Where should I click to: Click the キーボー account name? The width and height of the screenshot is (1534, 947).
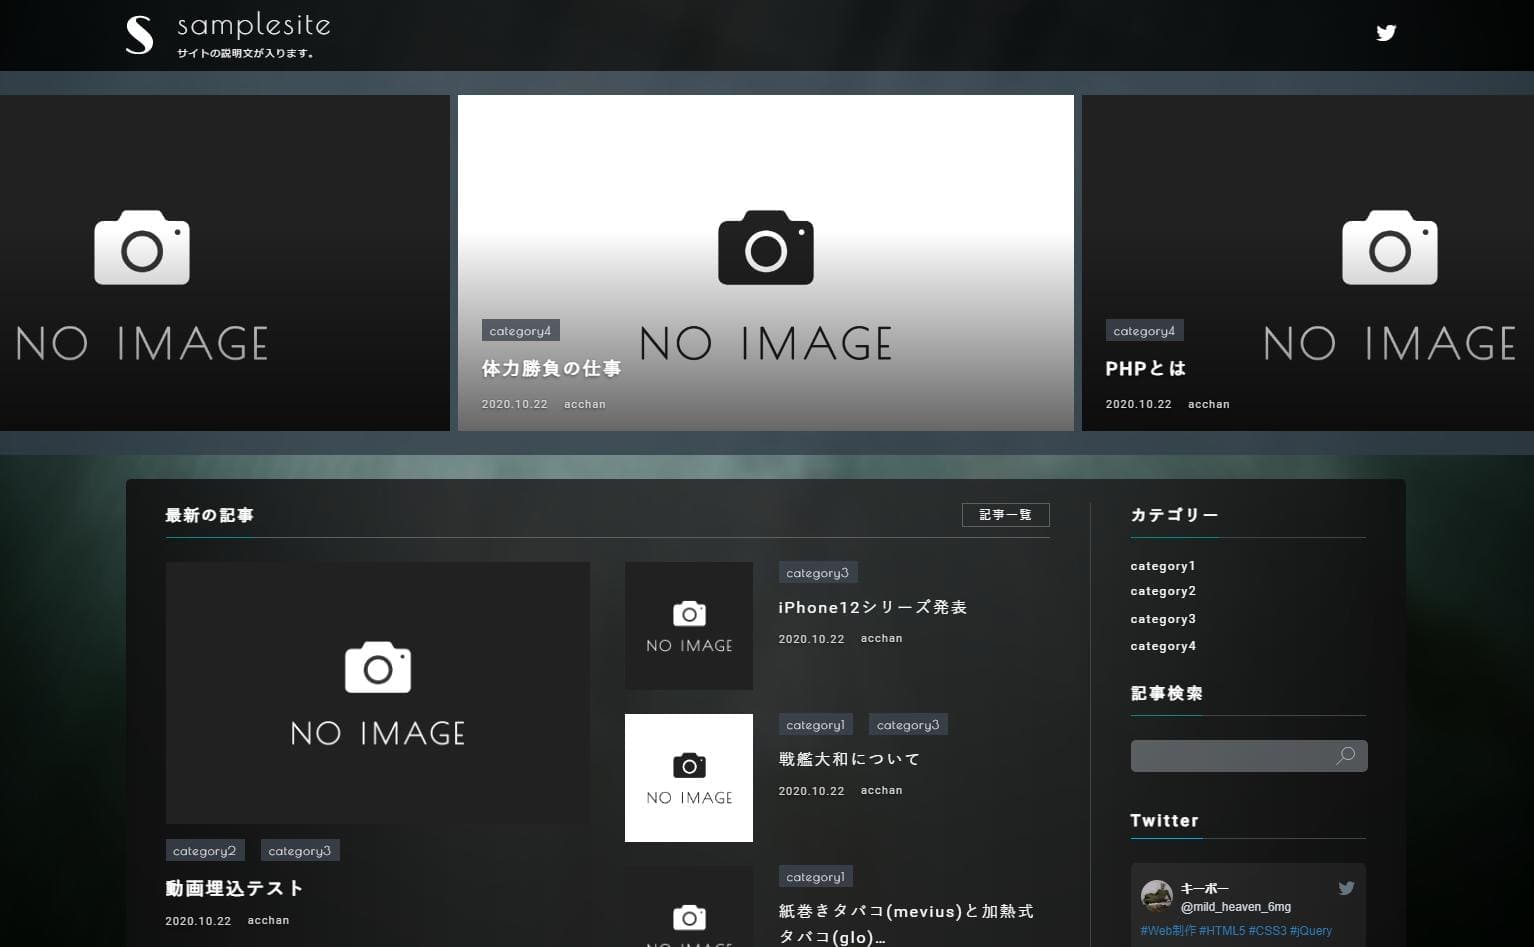1205,888
